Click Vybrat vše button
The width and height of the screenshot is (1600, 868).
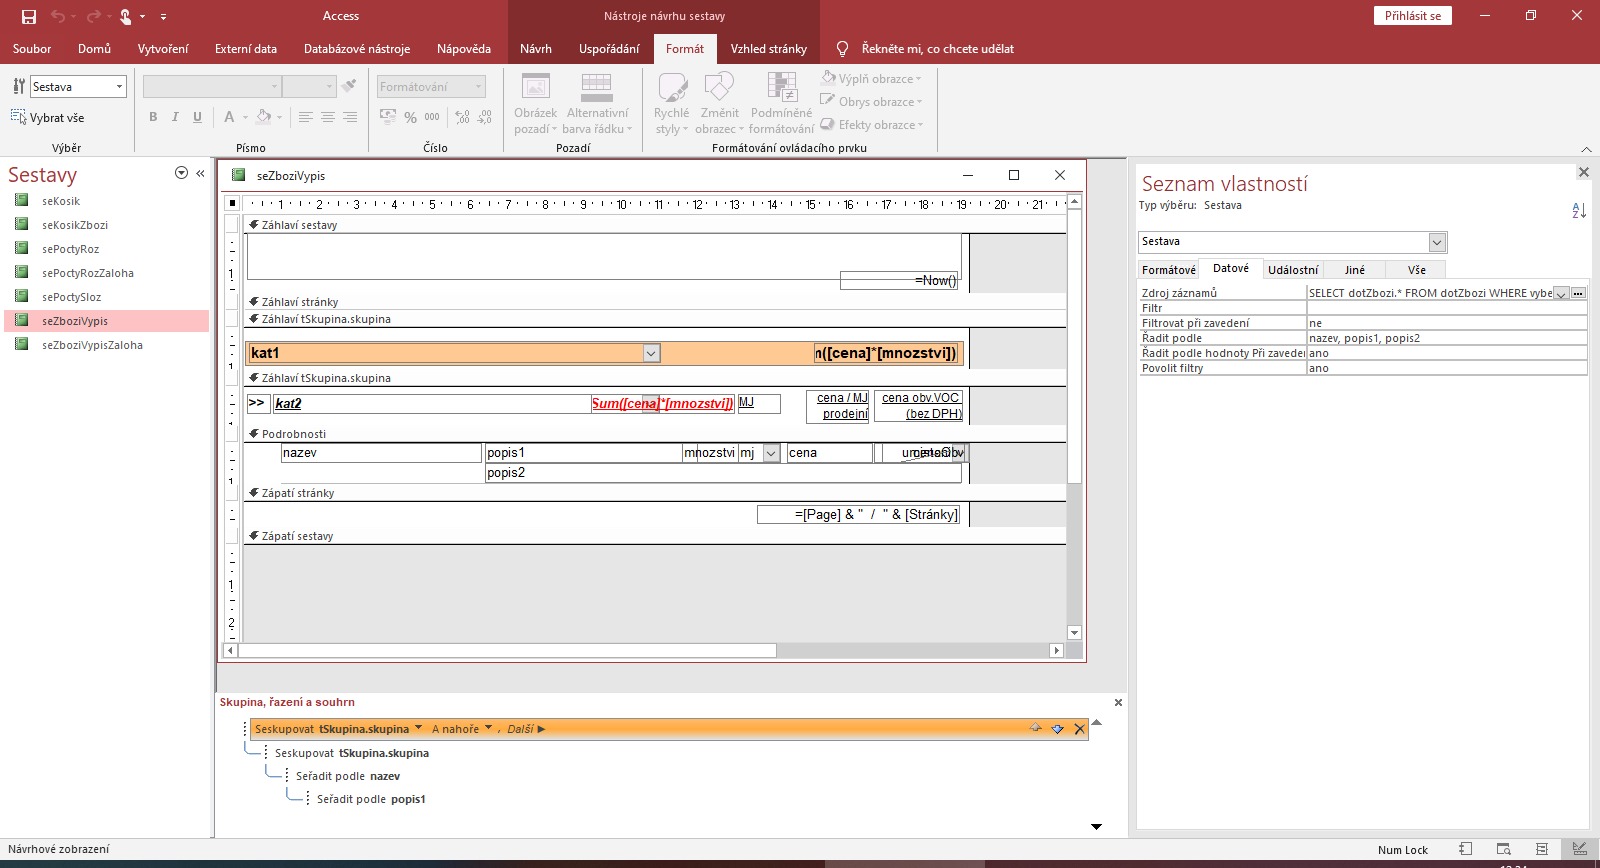[x=48, y=118]
